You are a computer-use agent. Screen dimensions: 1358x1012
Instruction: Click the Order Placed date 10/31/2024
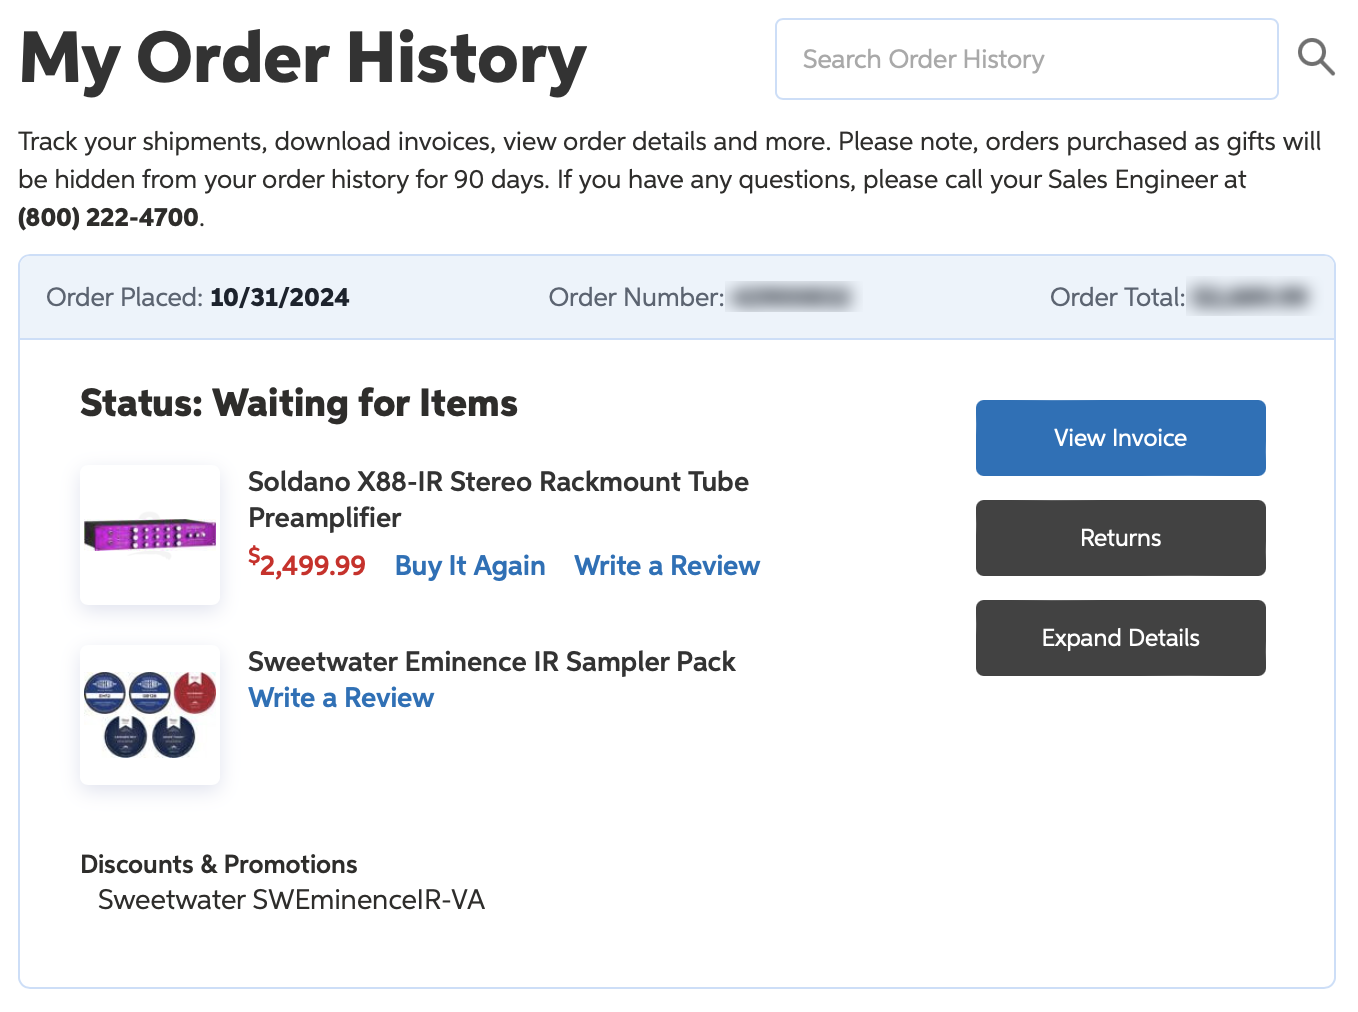click(x=280, y=297)
